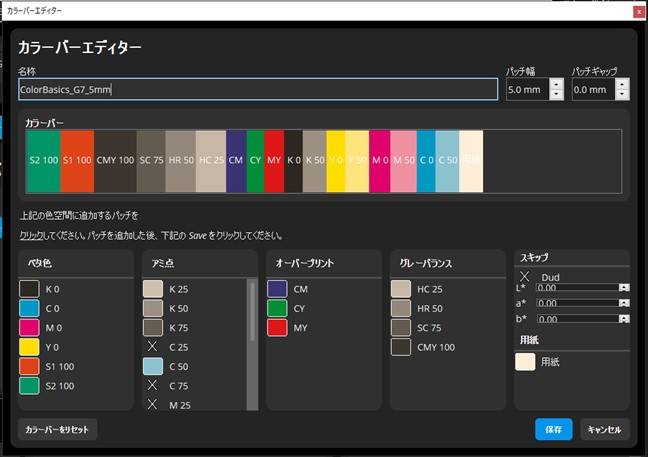Click the 名称 name input field

pyautogui.click(x=258, y=89)
